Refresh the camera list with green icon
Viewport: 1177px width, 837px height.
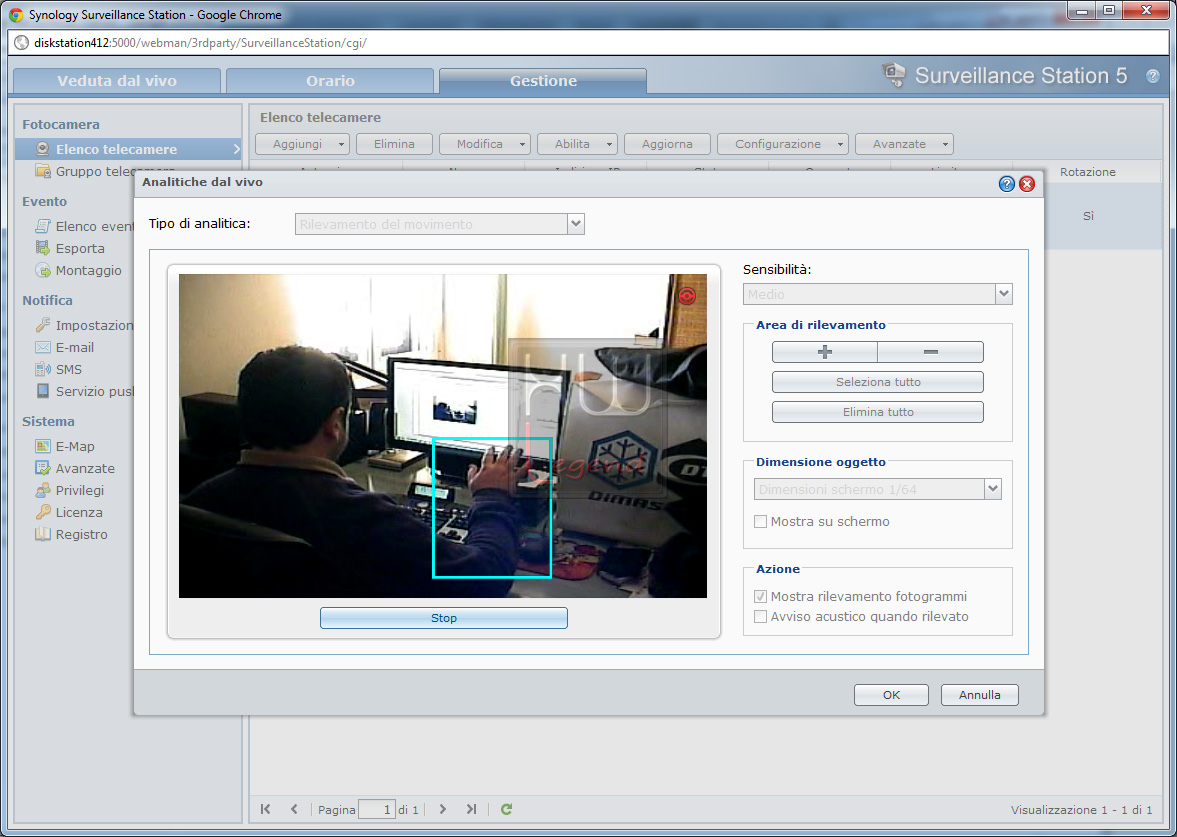click(507, 809)
